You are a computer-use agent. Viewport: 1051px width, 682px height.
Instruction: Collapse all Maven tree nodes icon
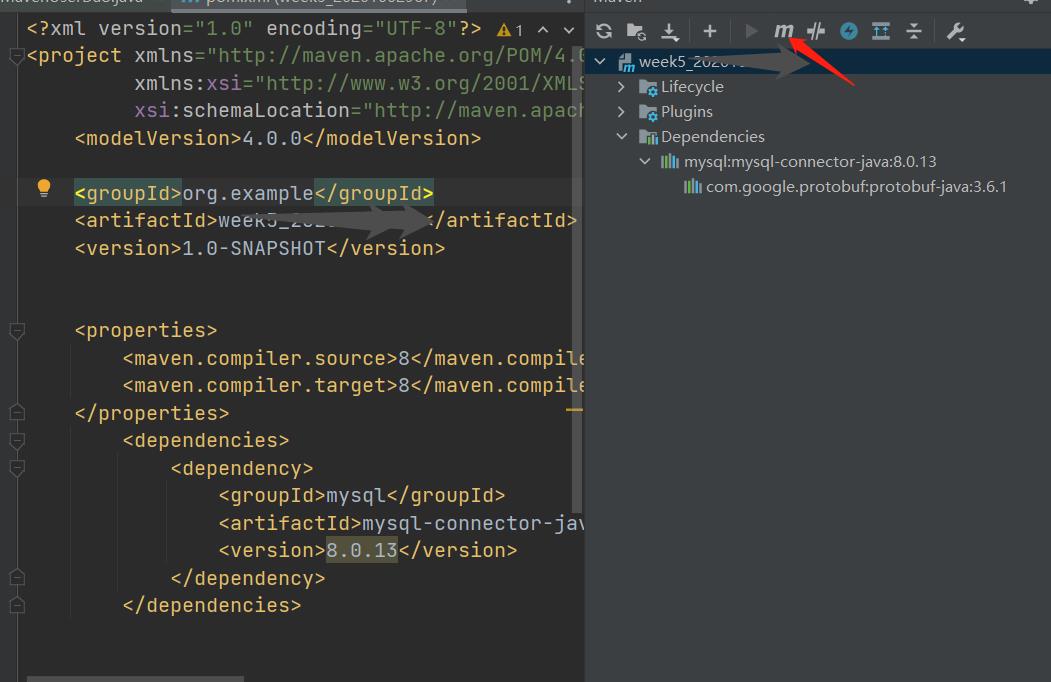[x=914, y=31]
